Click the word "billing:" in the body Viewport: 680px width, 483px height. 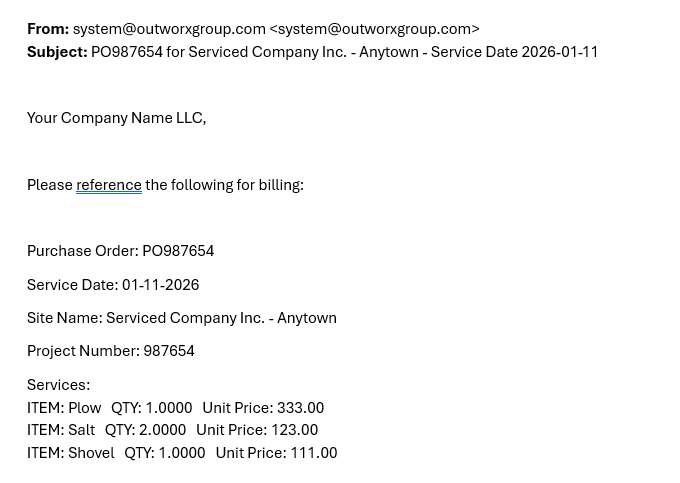(x=281, y=185)
